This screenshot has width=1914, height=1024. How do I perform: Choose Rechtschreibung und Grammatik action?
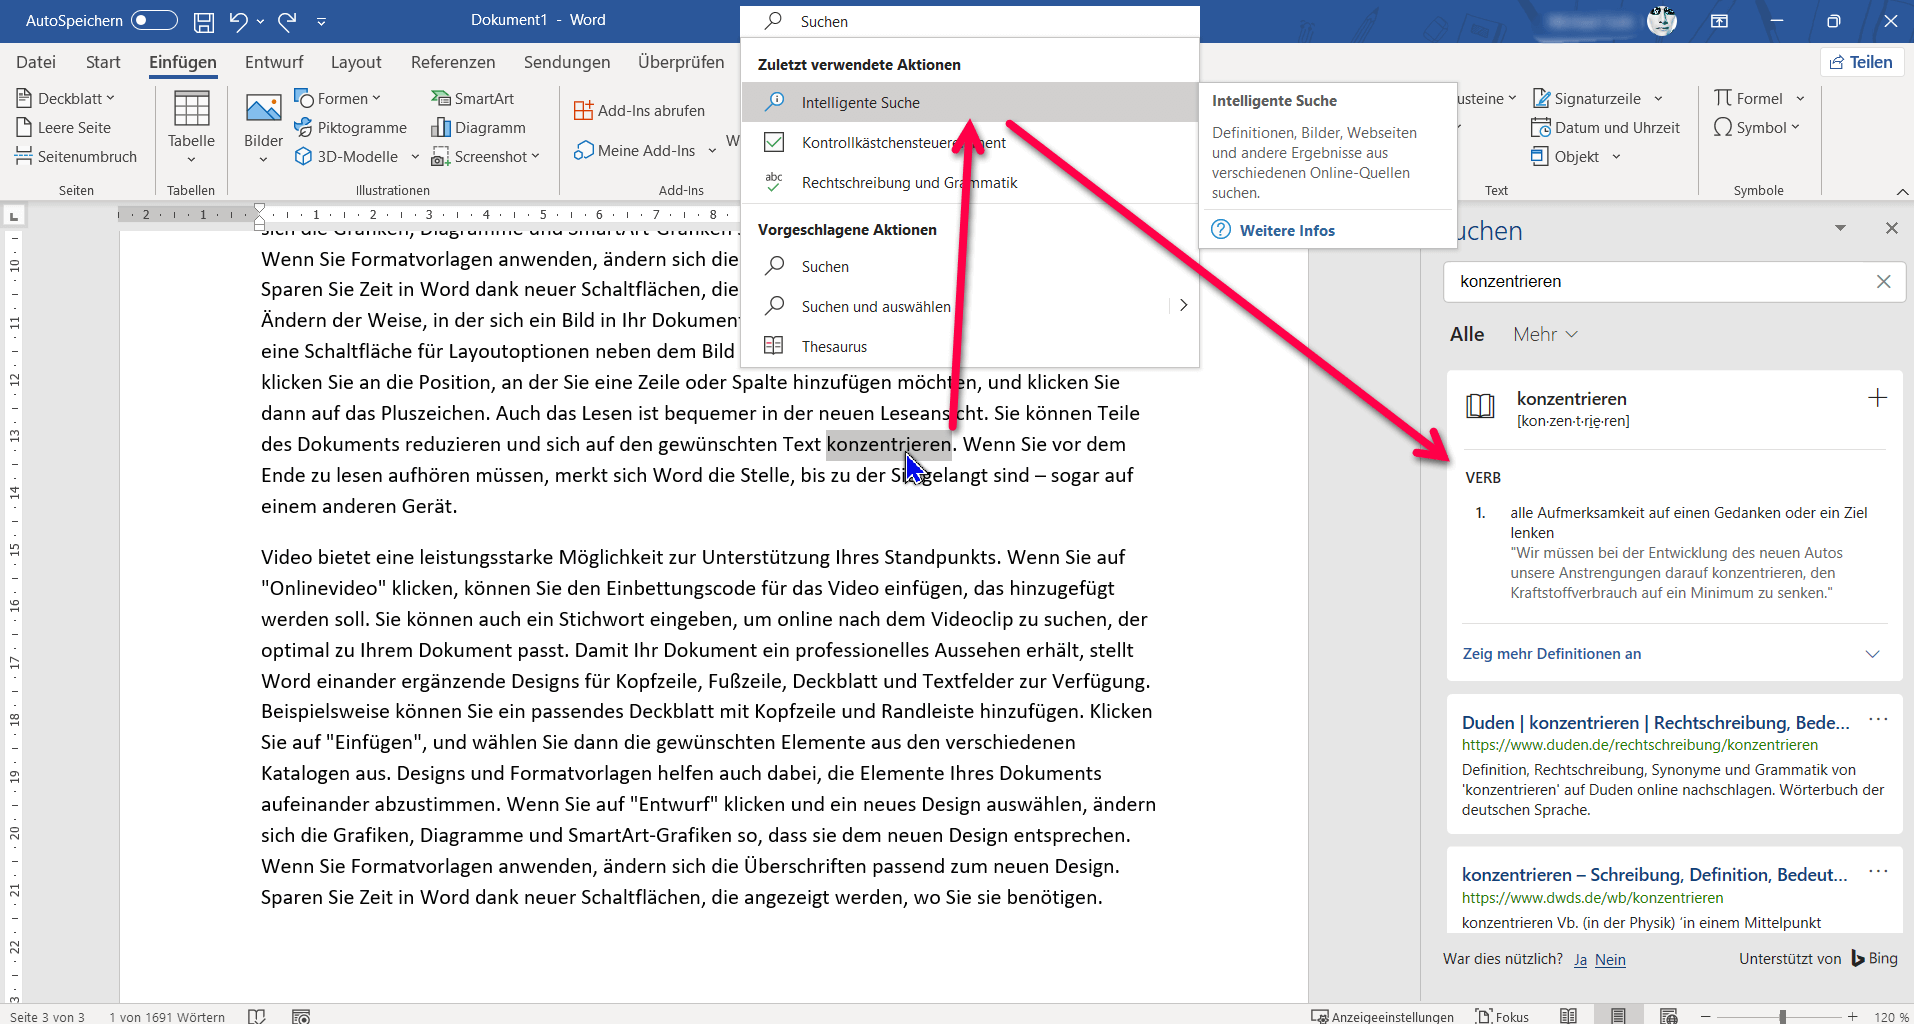pyautogui.click(x=970, y=182)
